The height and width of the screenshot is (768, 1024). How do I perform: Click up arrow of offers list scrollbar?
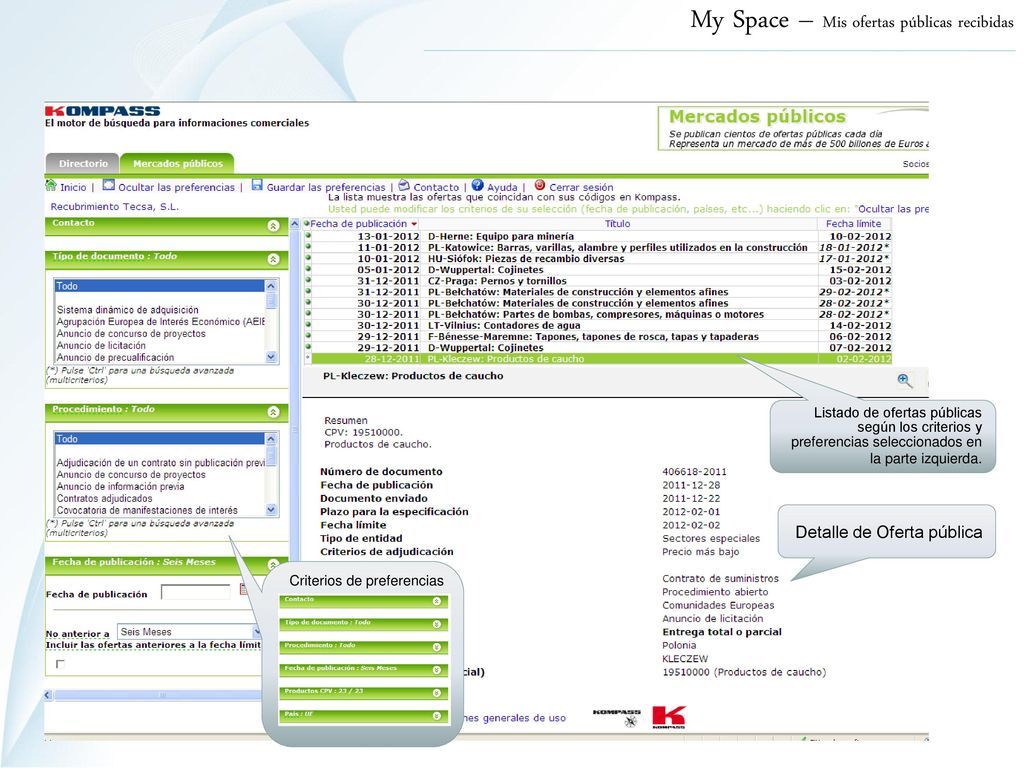pos(295,224)
